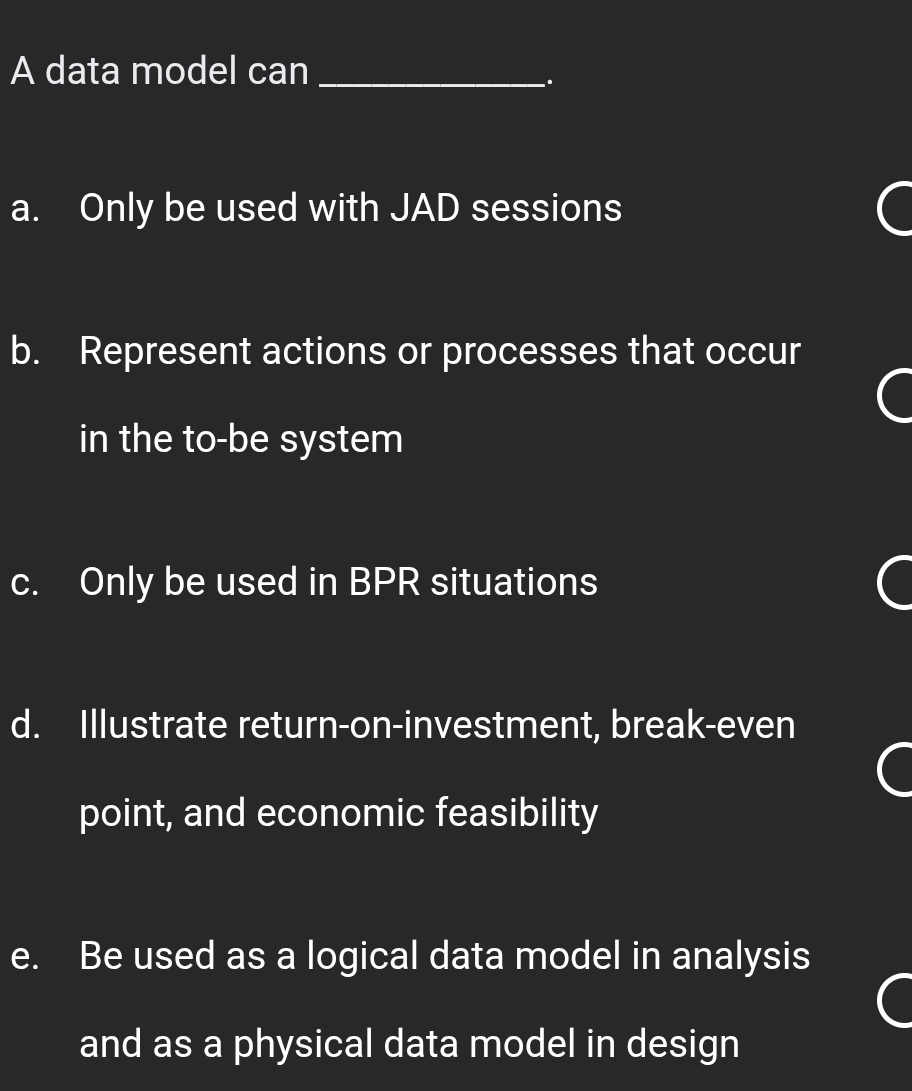This screenshot has height=1091, width=912.
Task: Choose answer 'Only be used in BPR situations'
Action: point(338,582)
